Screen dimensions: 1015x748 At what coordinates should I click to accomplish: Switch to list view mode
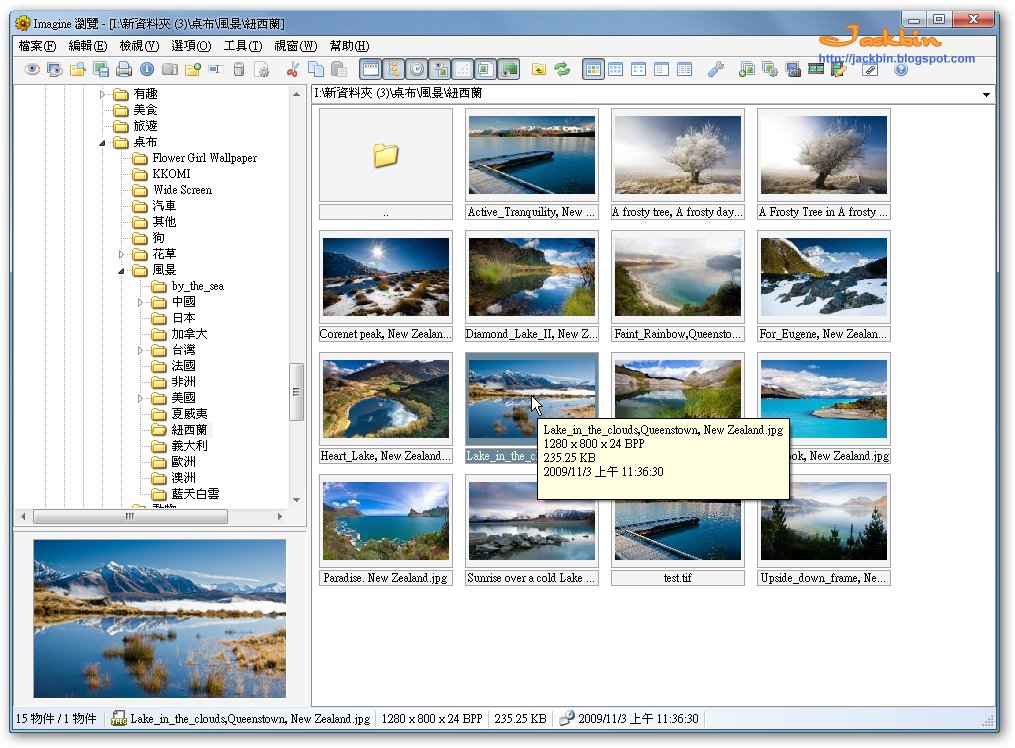point(661,69)
